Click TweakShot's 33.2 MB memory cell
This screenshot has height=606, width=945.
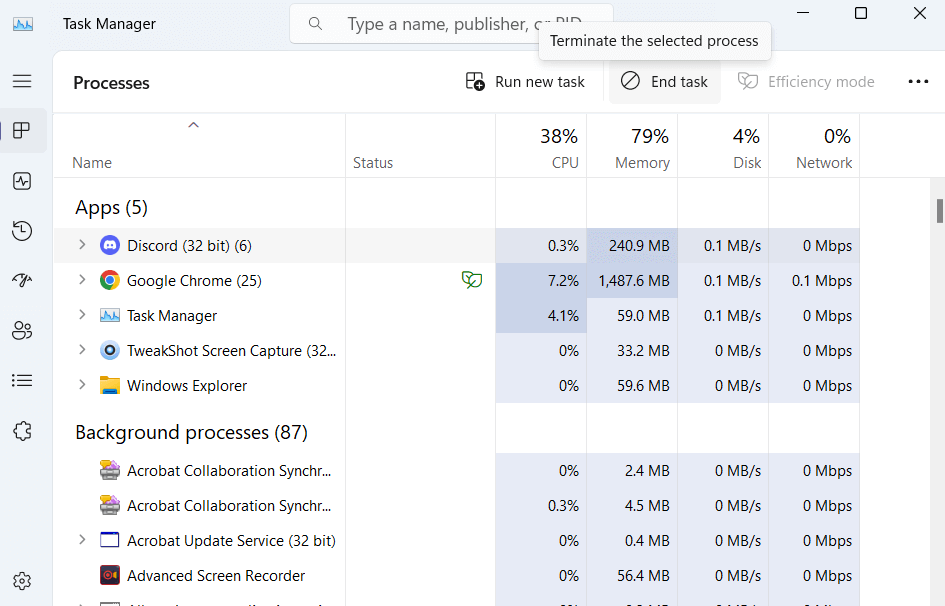[632, 351]
